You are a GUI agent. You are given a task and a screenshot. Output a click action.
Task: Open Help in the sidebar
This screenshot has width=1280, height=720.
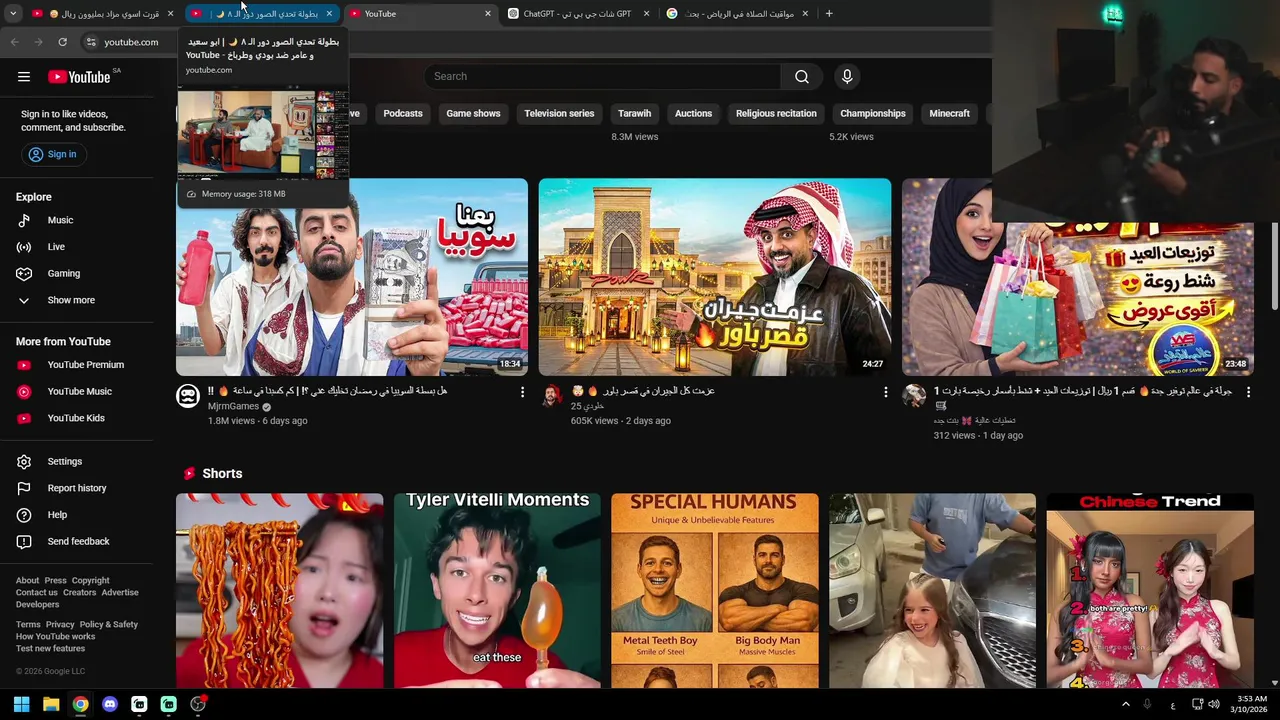(x=57, y=515)
